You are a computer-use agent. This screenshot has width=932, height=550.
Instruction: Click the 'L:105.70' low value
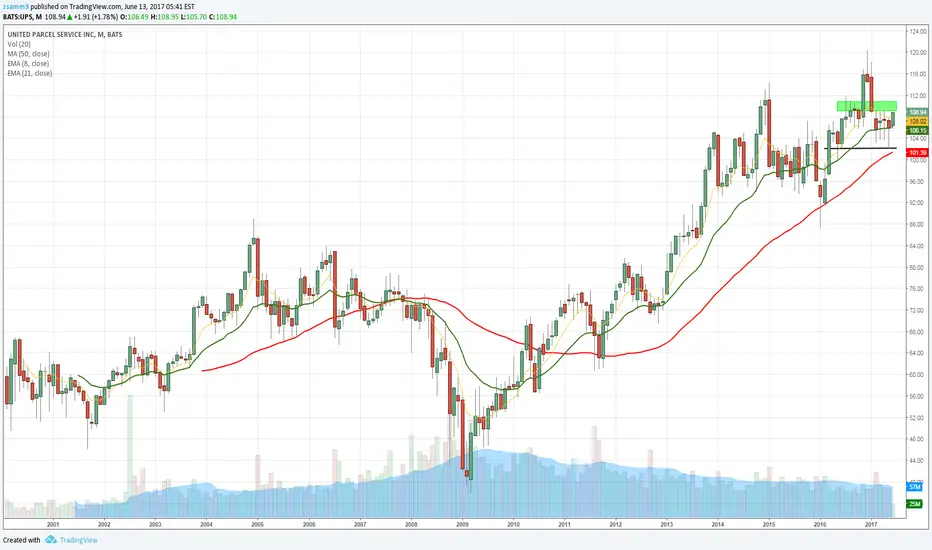[x=194, y=17]
